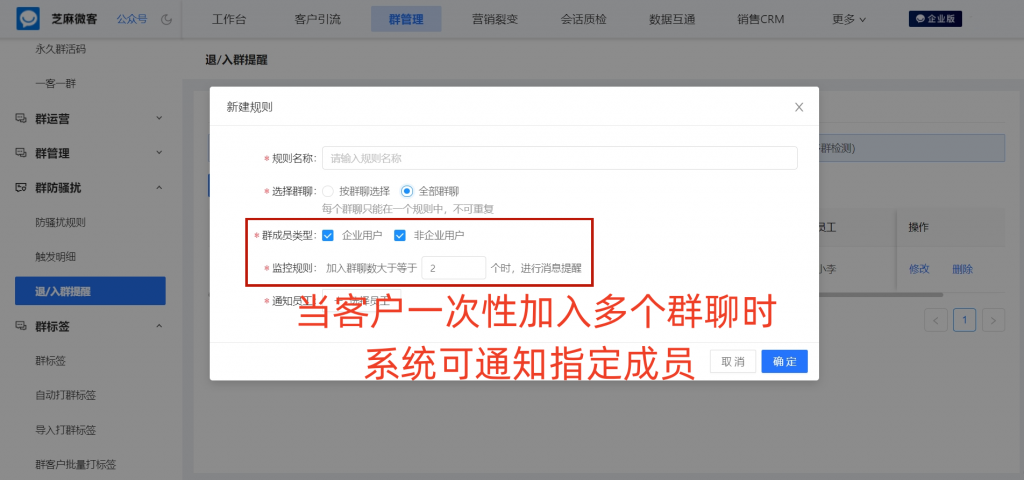Focus the 规则名称 input field
This screenshot has height=480, width=1024.
(x=560, y=158)
